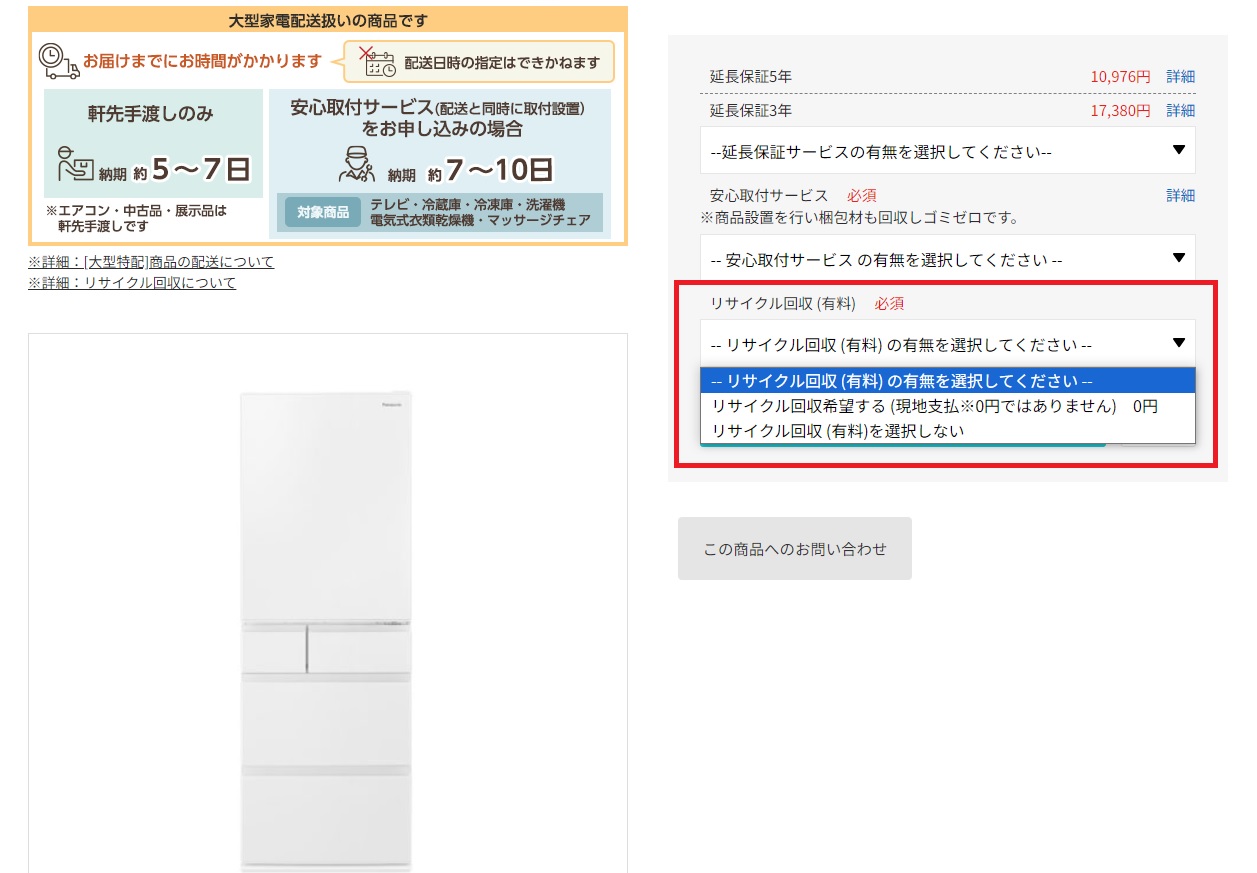Choose リサイクル回収希望する option
Image resolution: width=1257 pixels, height=873 pixels.
click(934, 406)
